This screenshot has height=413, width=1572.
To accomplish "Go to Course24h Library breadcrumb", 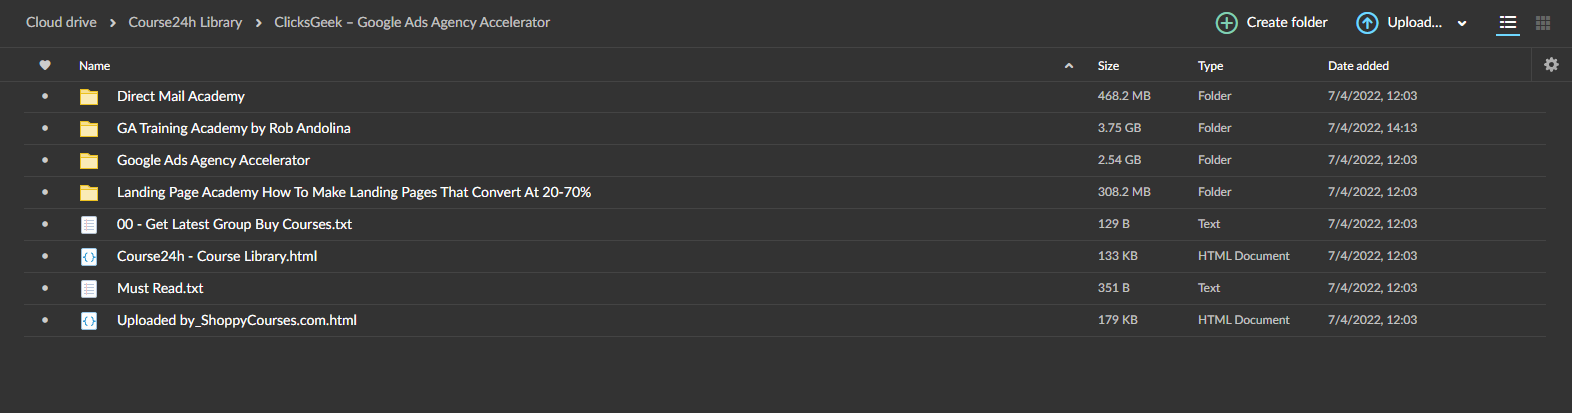I will pyautogui.click(x=185, y=22).
